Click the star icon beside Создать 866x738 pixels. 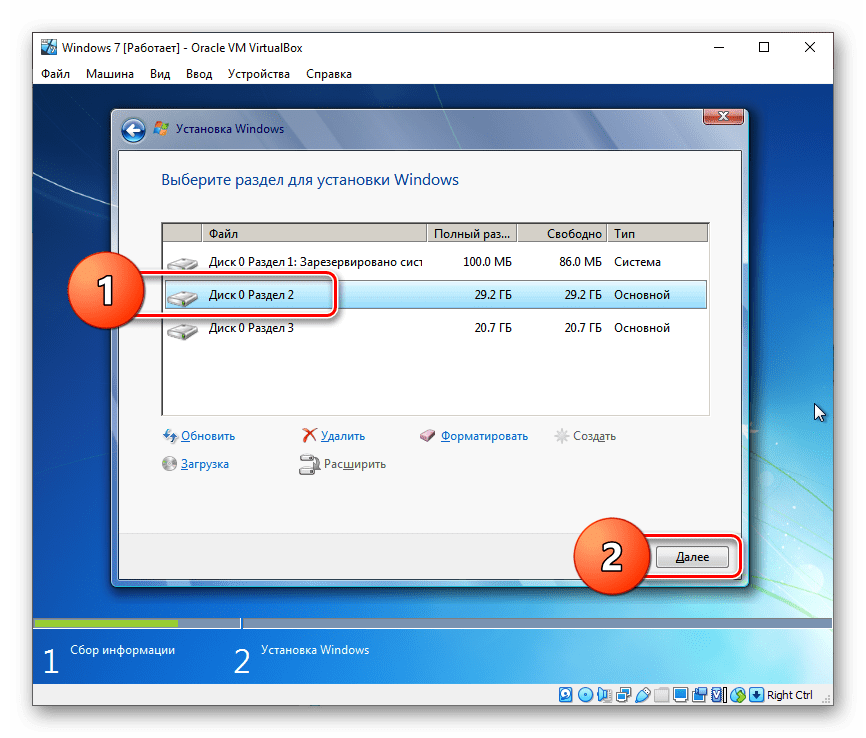click(562, 436)
